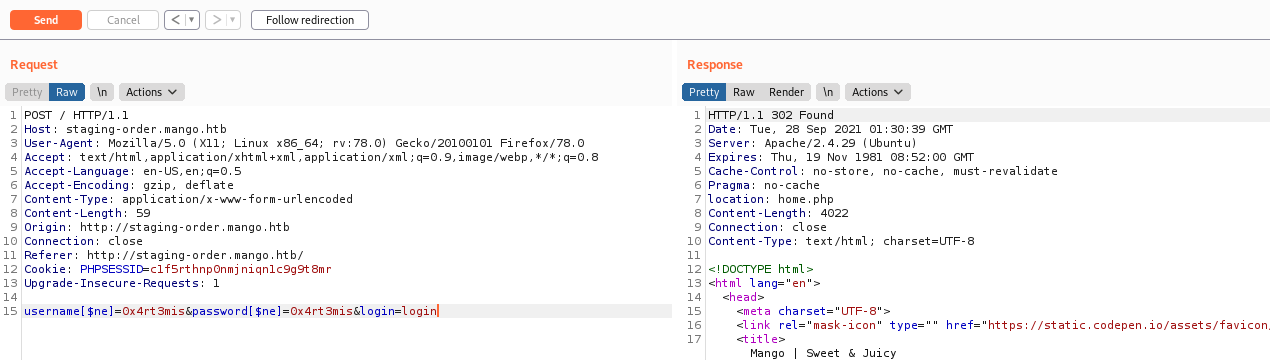Click the 'Origin: http://staging-order.mango.htb' header
The image size is (1270, 360).
click(x=156, y=227)
